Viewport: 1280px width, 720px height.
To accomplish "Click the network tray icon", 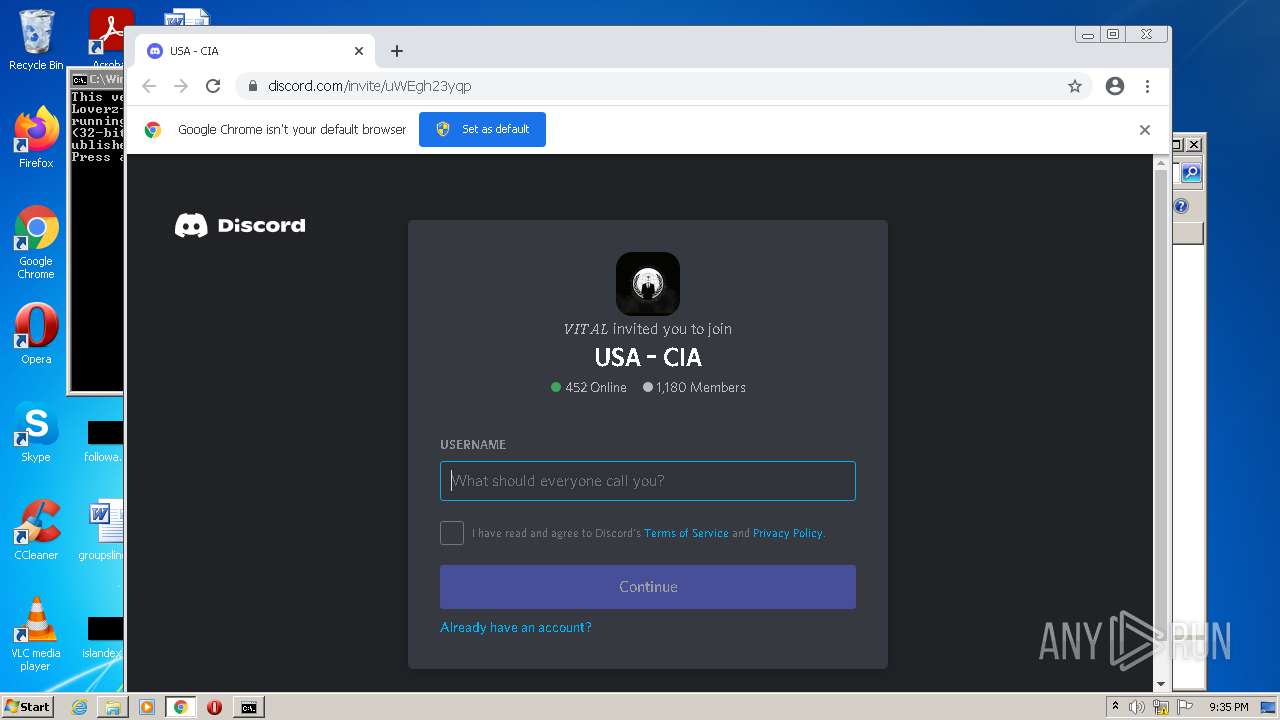I will pyautogui.click(x=1161, y=707).
